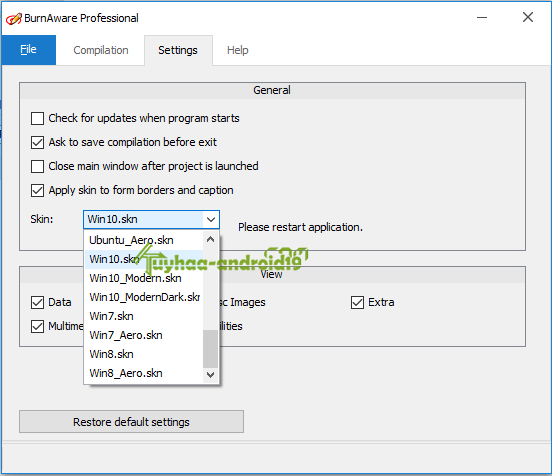
Task: Collapse the Skin combo box arrow
Action: 211,220
